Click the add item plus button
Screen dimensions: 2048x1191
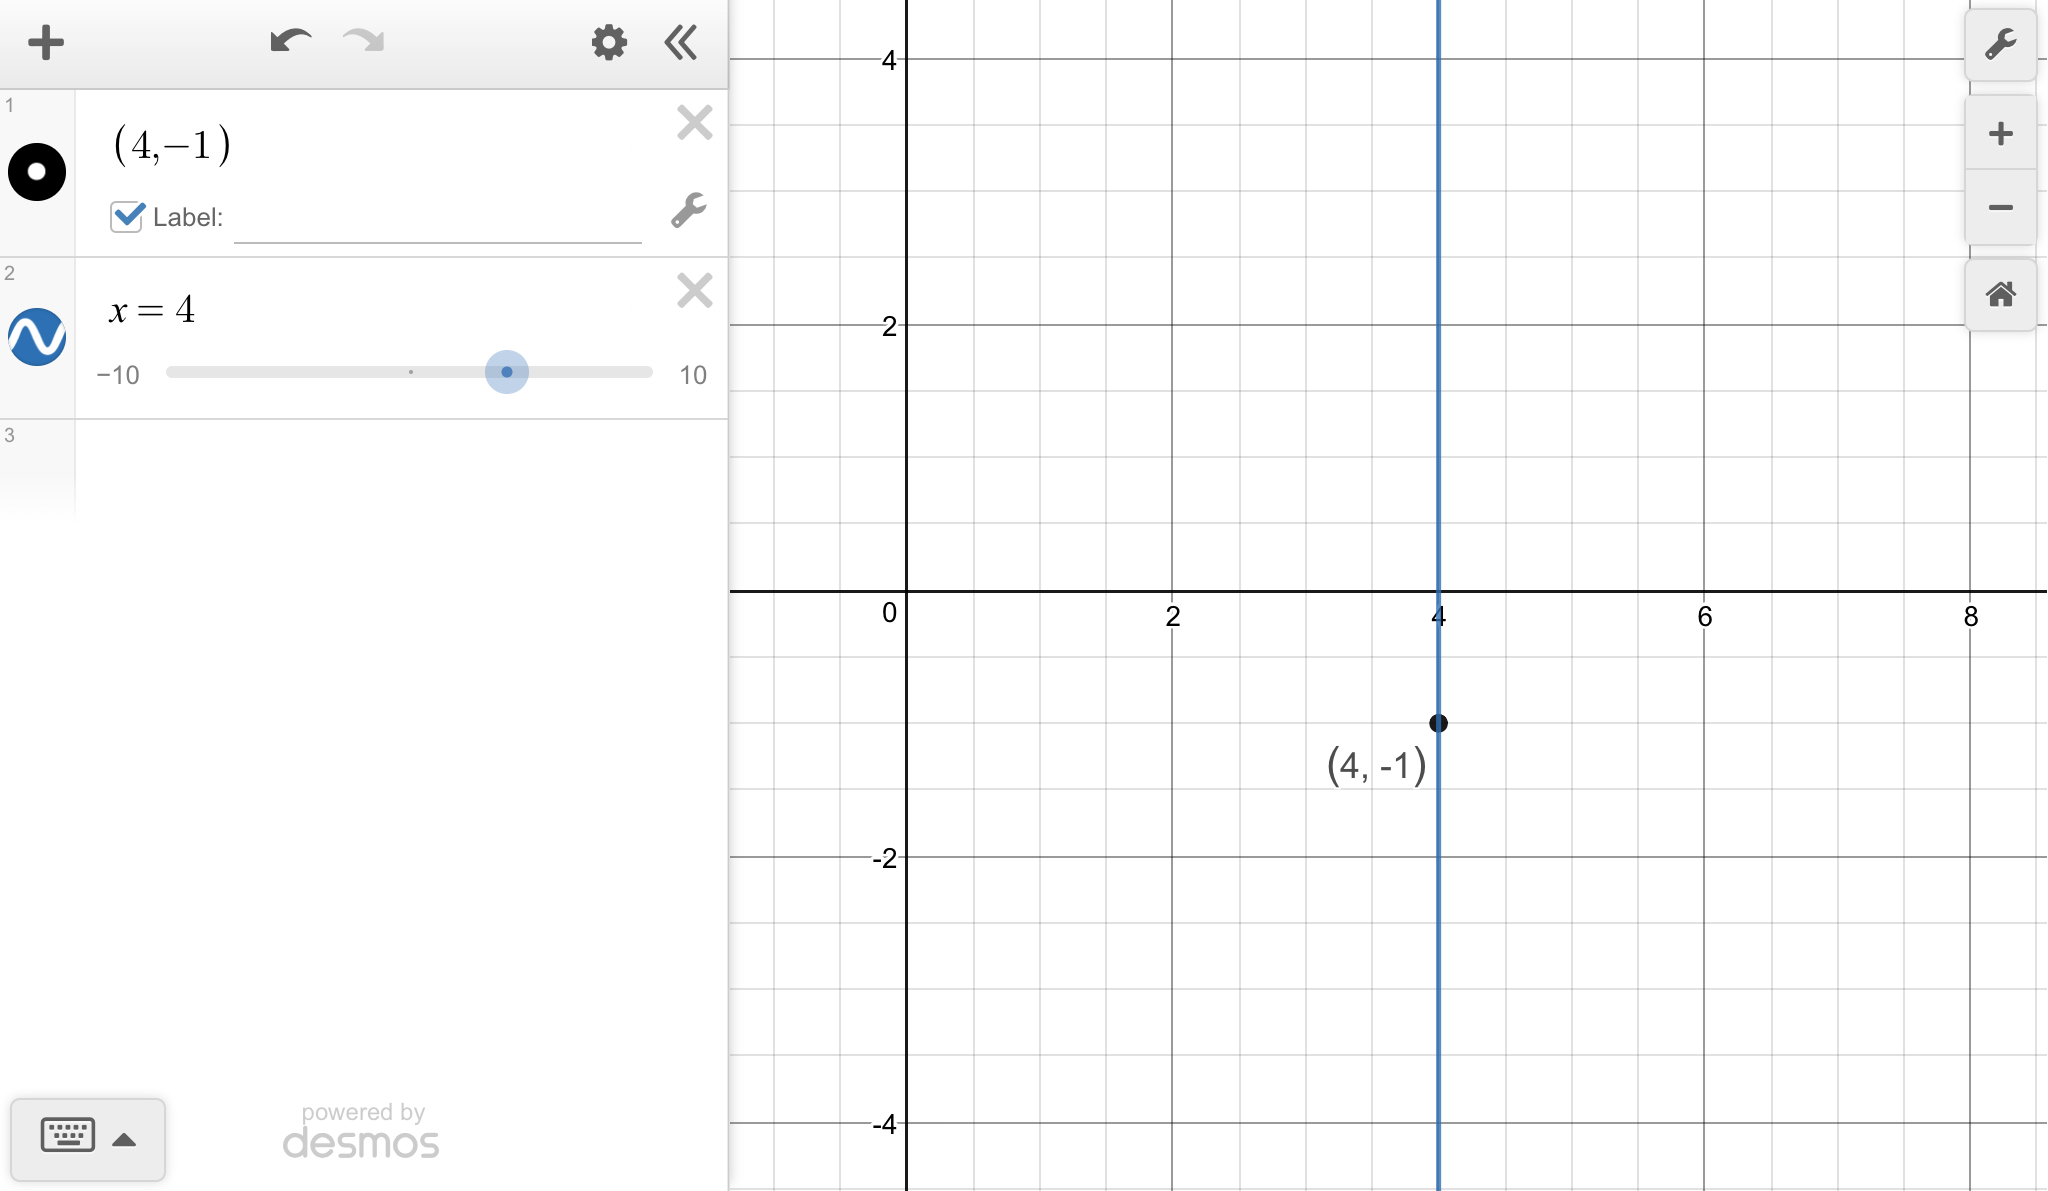pyautogui.click(x=46, y=43)
